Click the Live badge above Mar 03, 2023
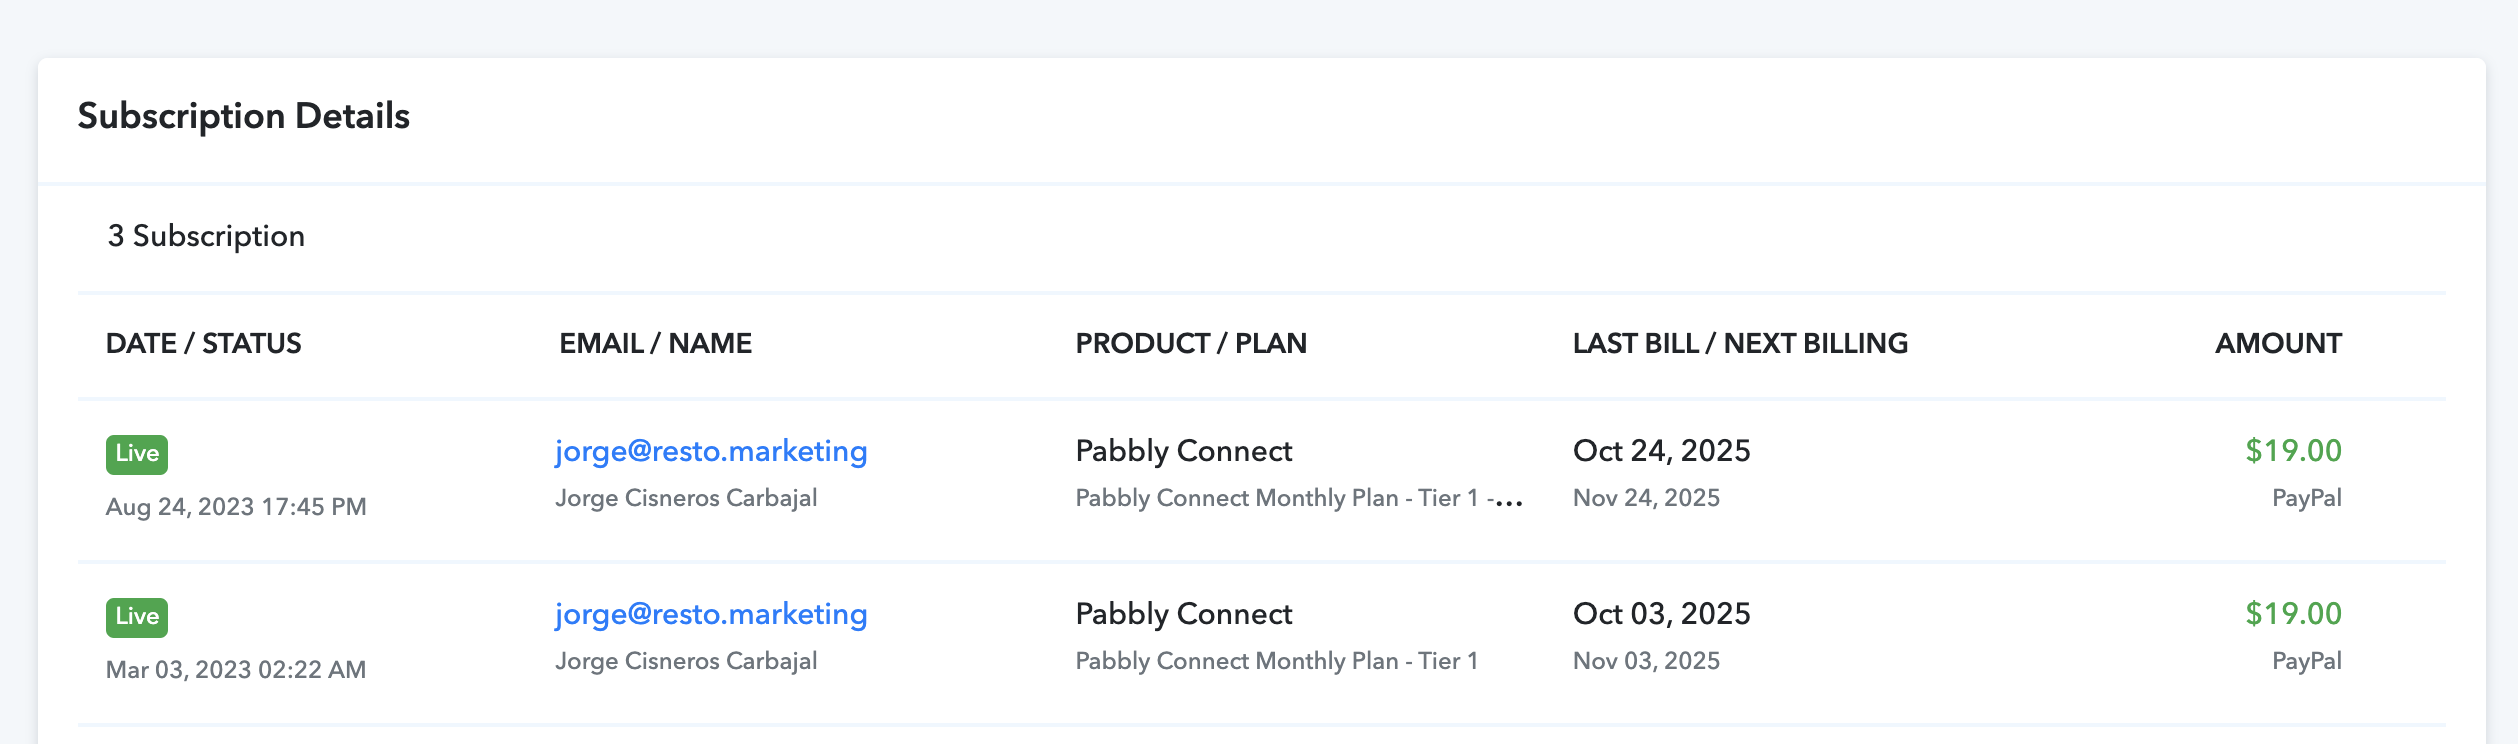 pos(137,617)
